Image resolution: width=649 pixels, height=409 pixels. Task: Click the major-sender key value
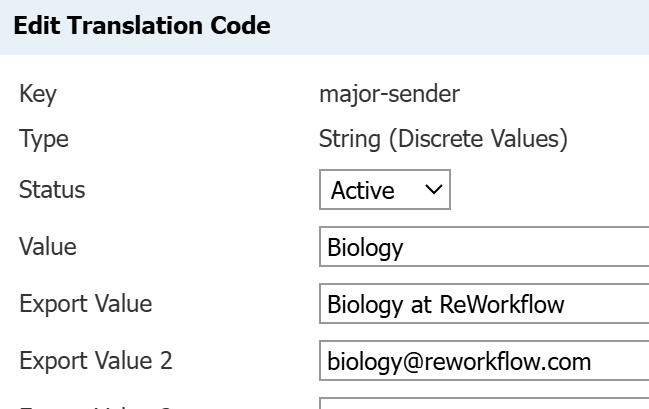[x=388, y=95]
